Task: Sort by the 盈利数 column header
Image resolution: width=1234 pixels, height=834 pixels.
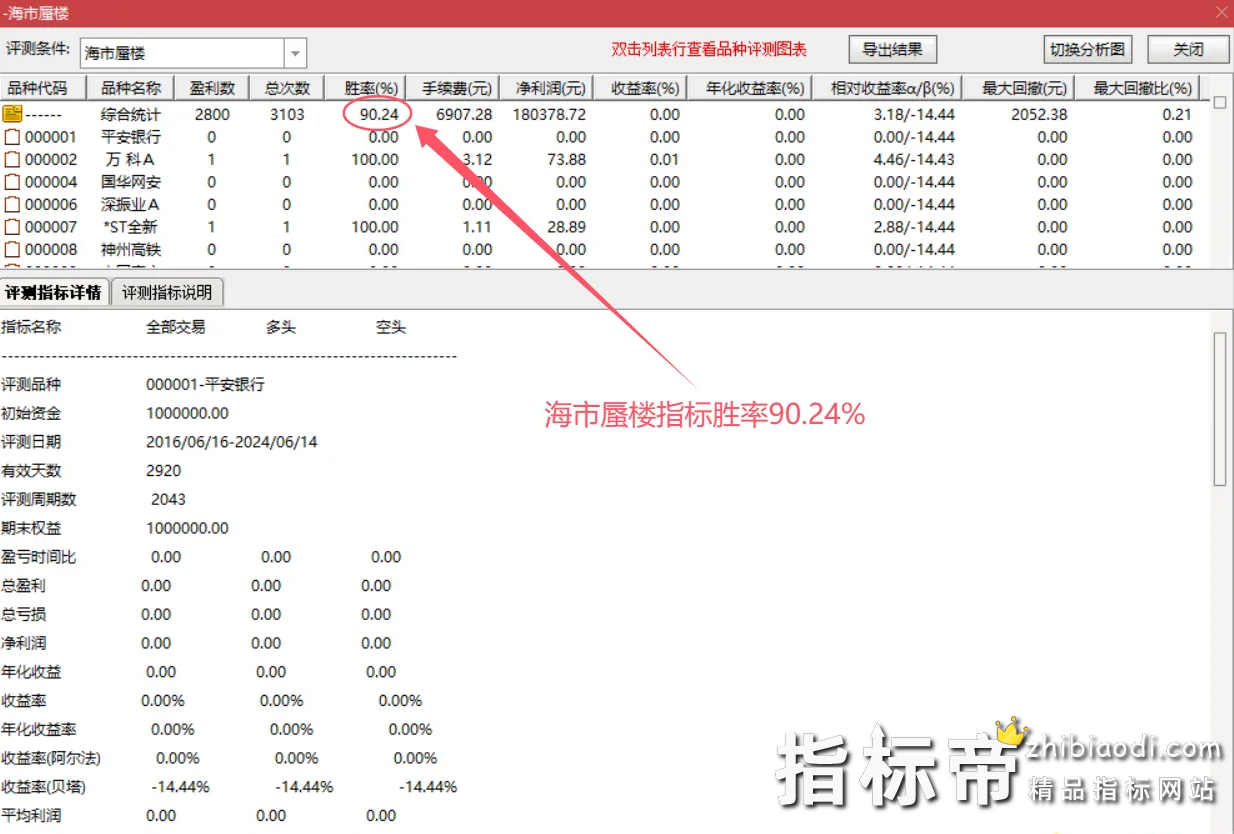Action: click(212, 88)
